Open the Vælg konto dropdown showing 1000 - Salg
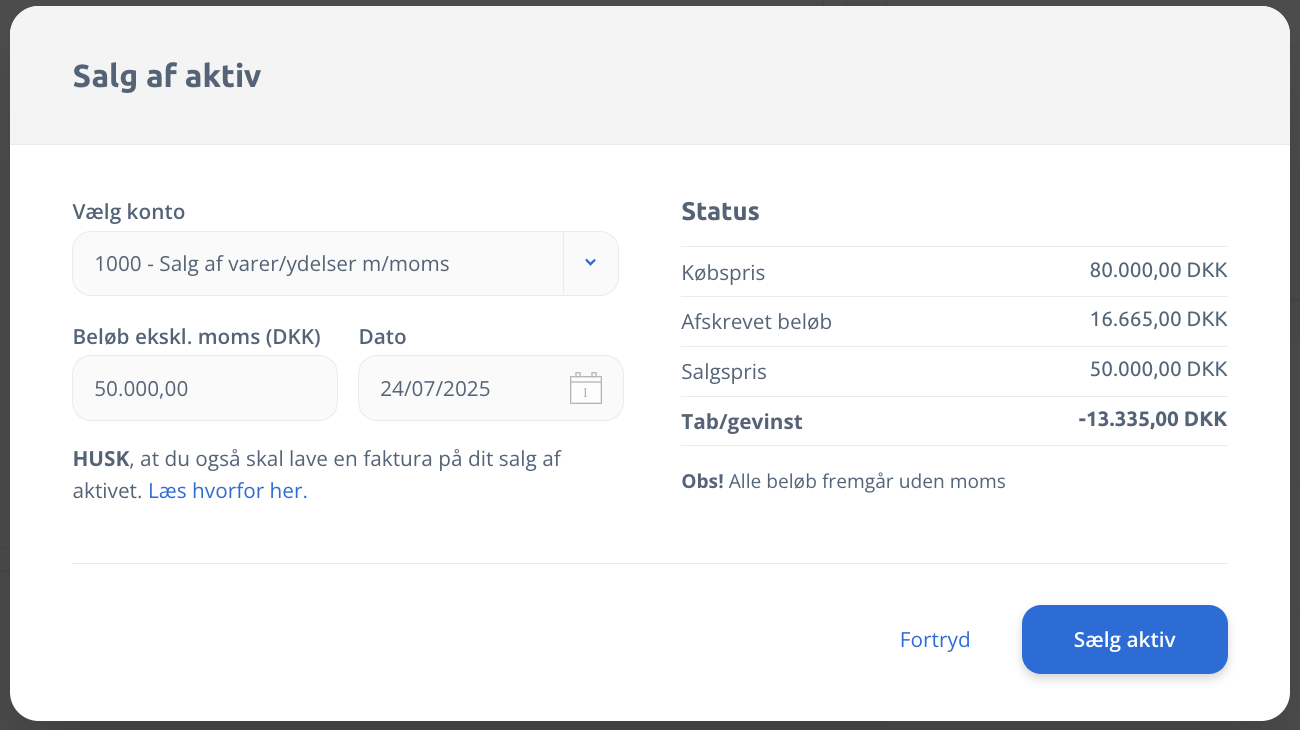The image size is (1300, 730). (345, 264)
